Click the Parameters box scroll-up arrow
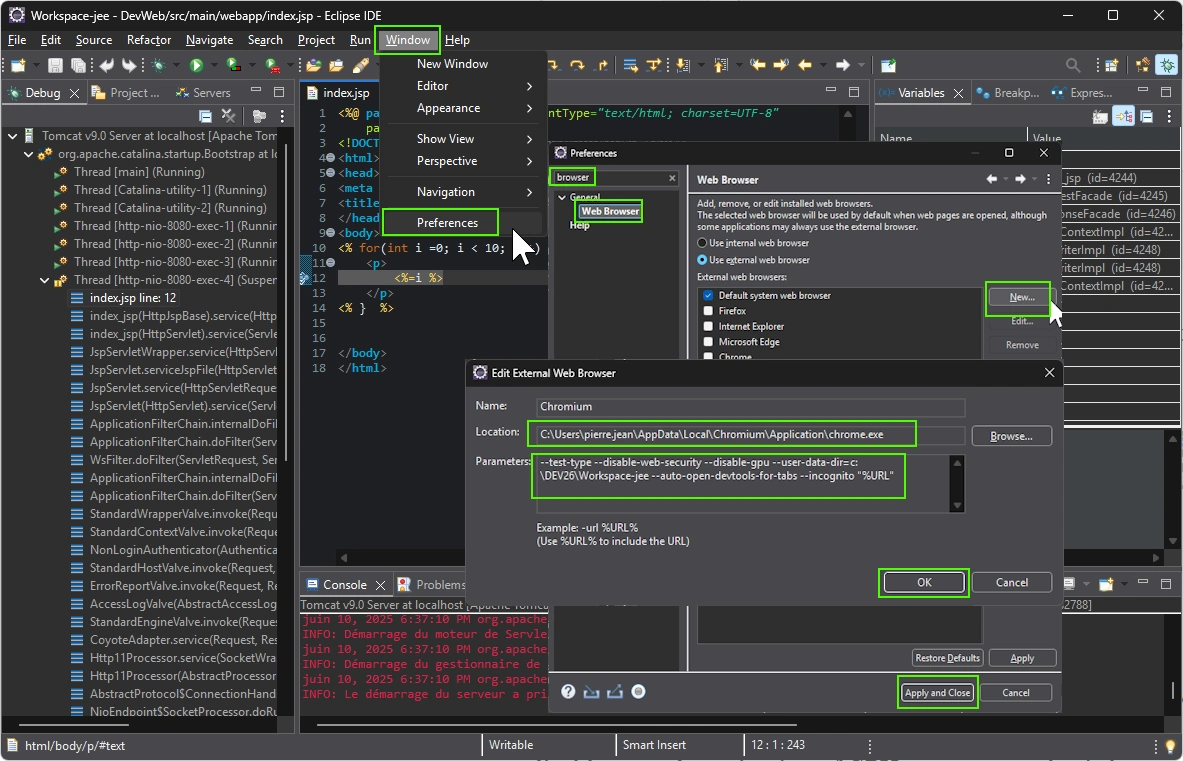 point(957,462)
